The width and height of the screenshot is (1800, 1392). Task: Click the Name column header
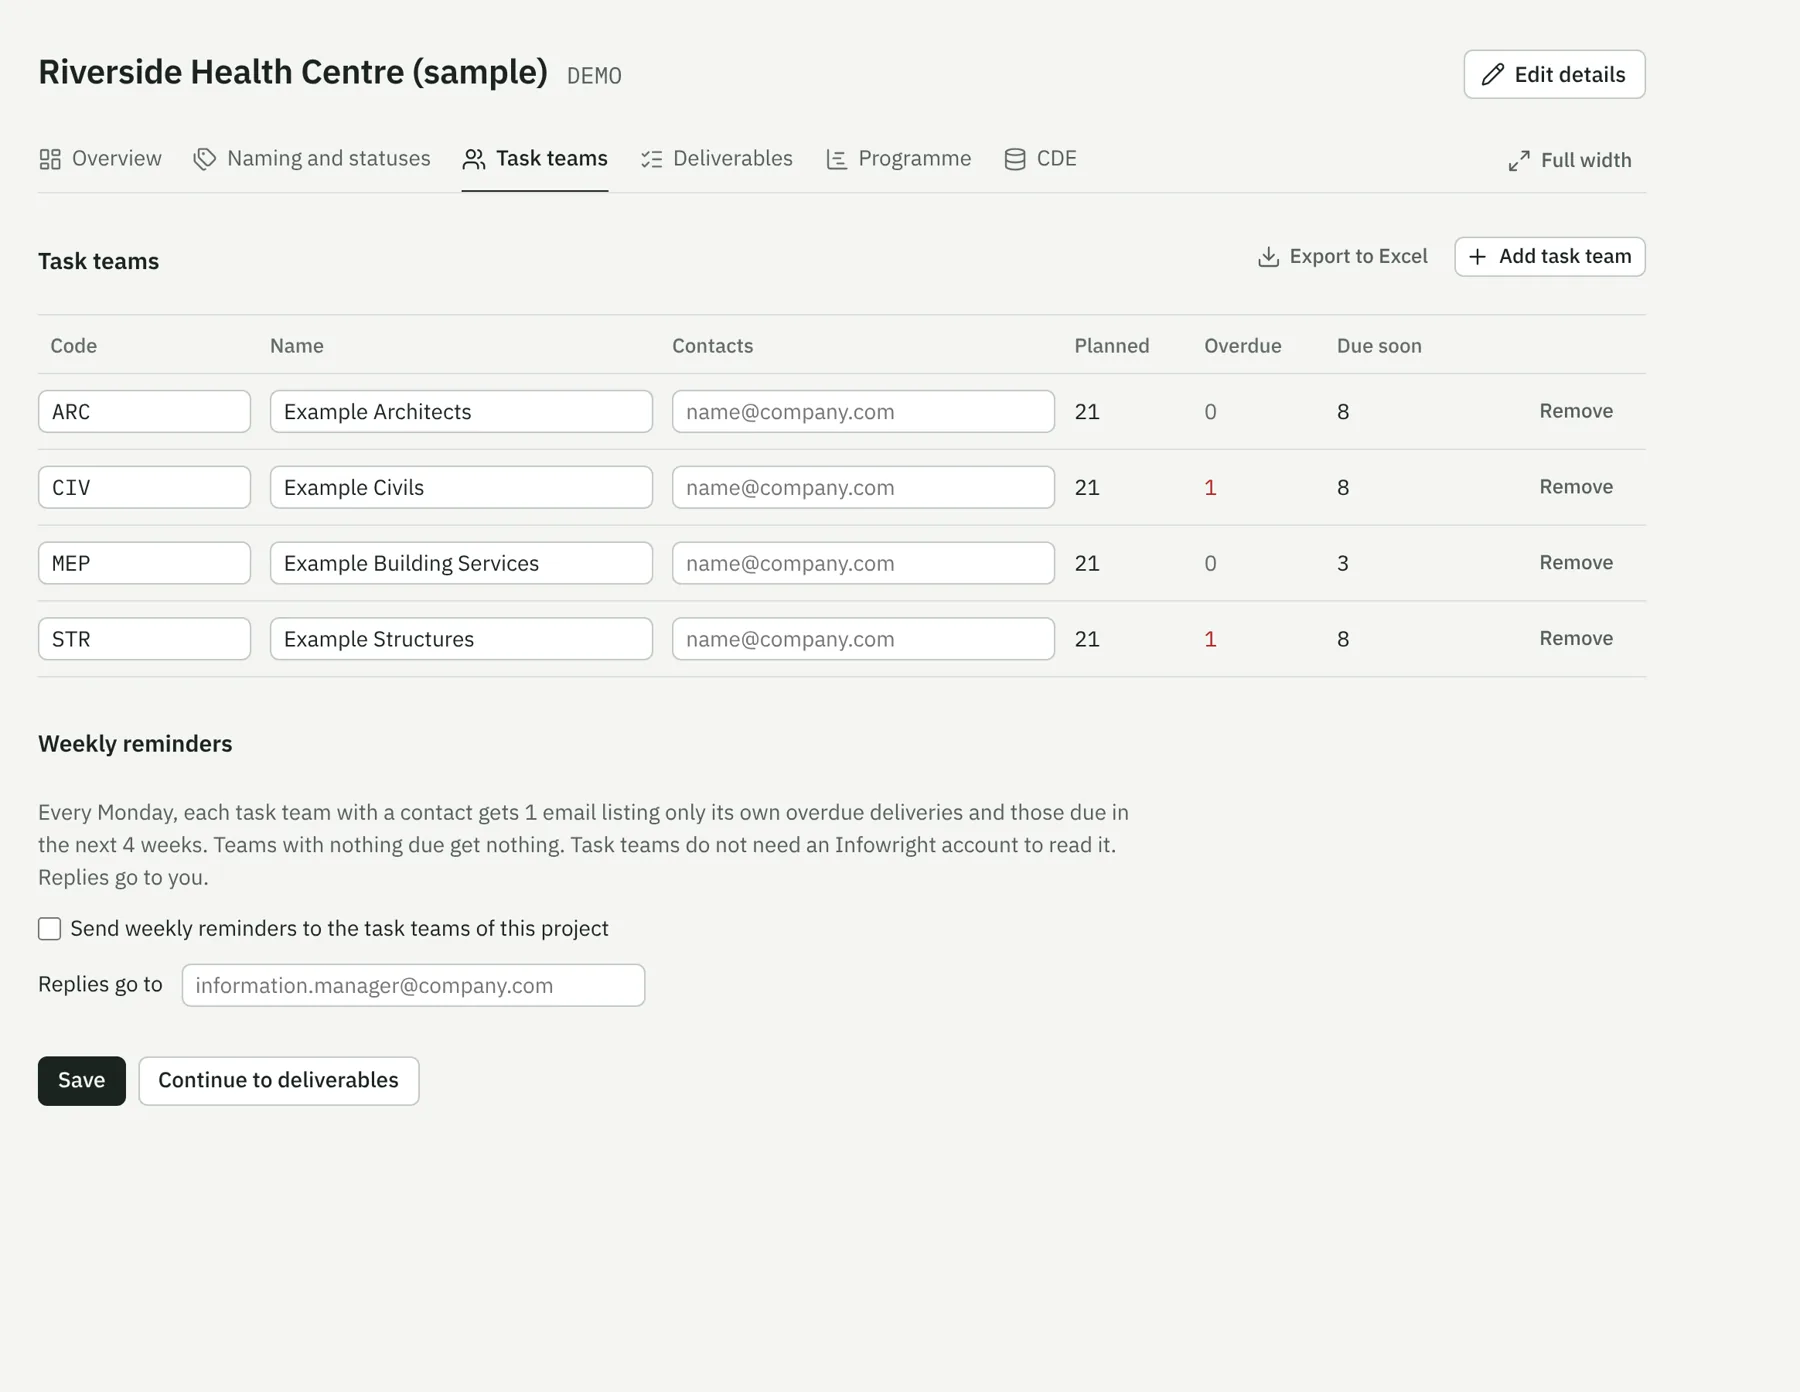(x=297, y=346)
